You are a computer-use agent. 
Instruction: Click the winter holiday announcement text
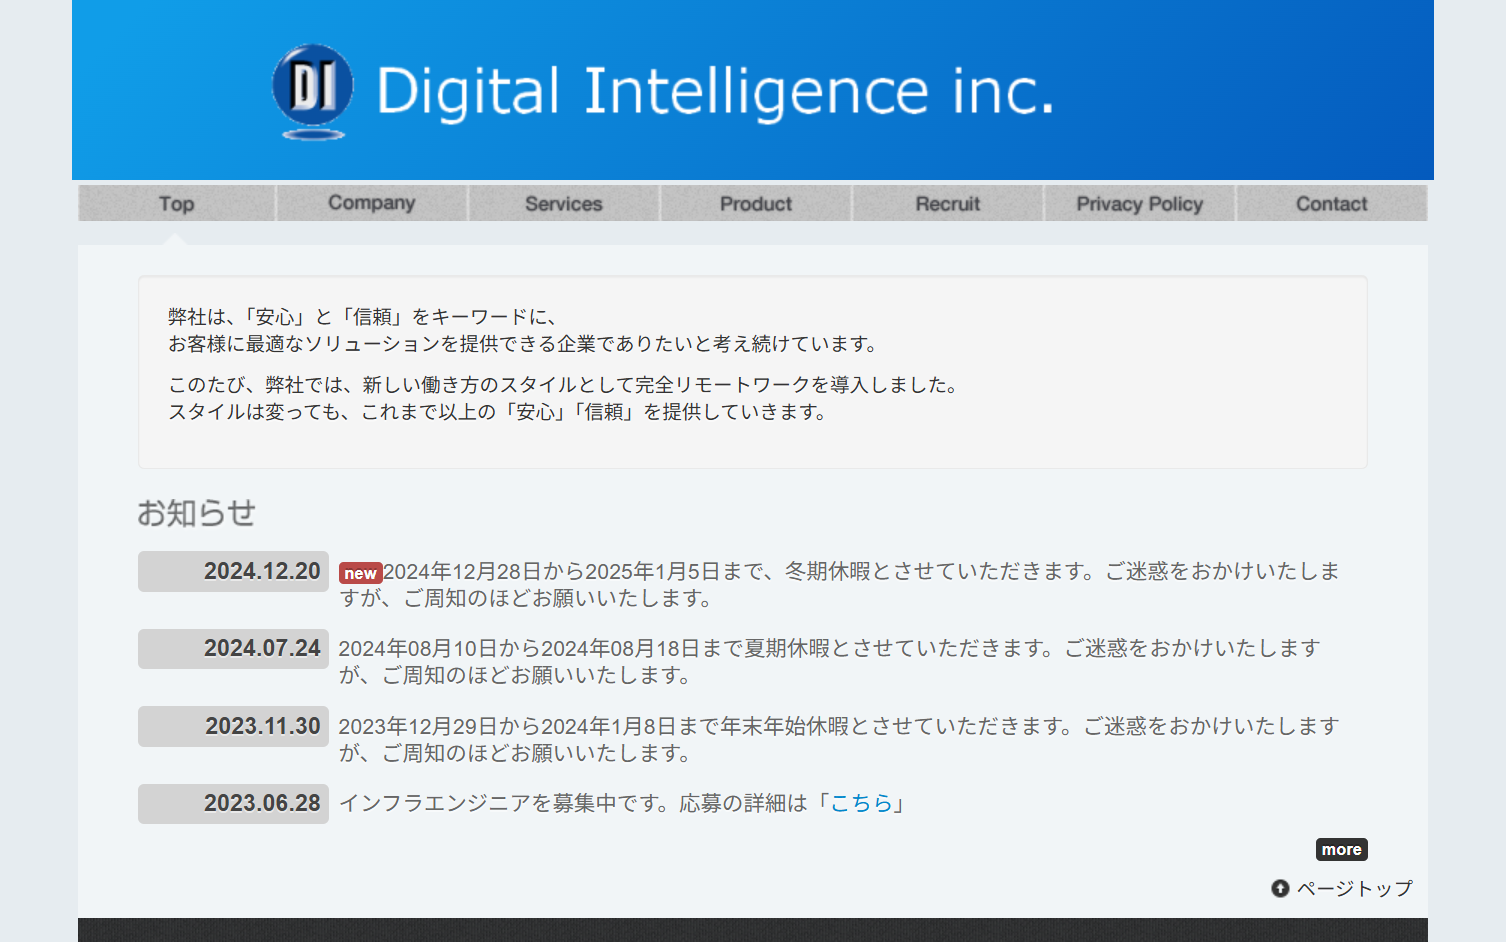840,584
